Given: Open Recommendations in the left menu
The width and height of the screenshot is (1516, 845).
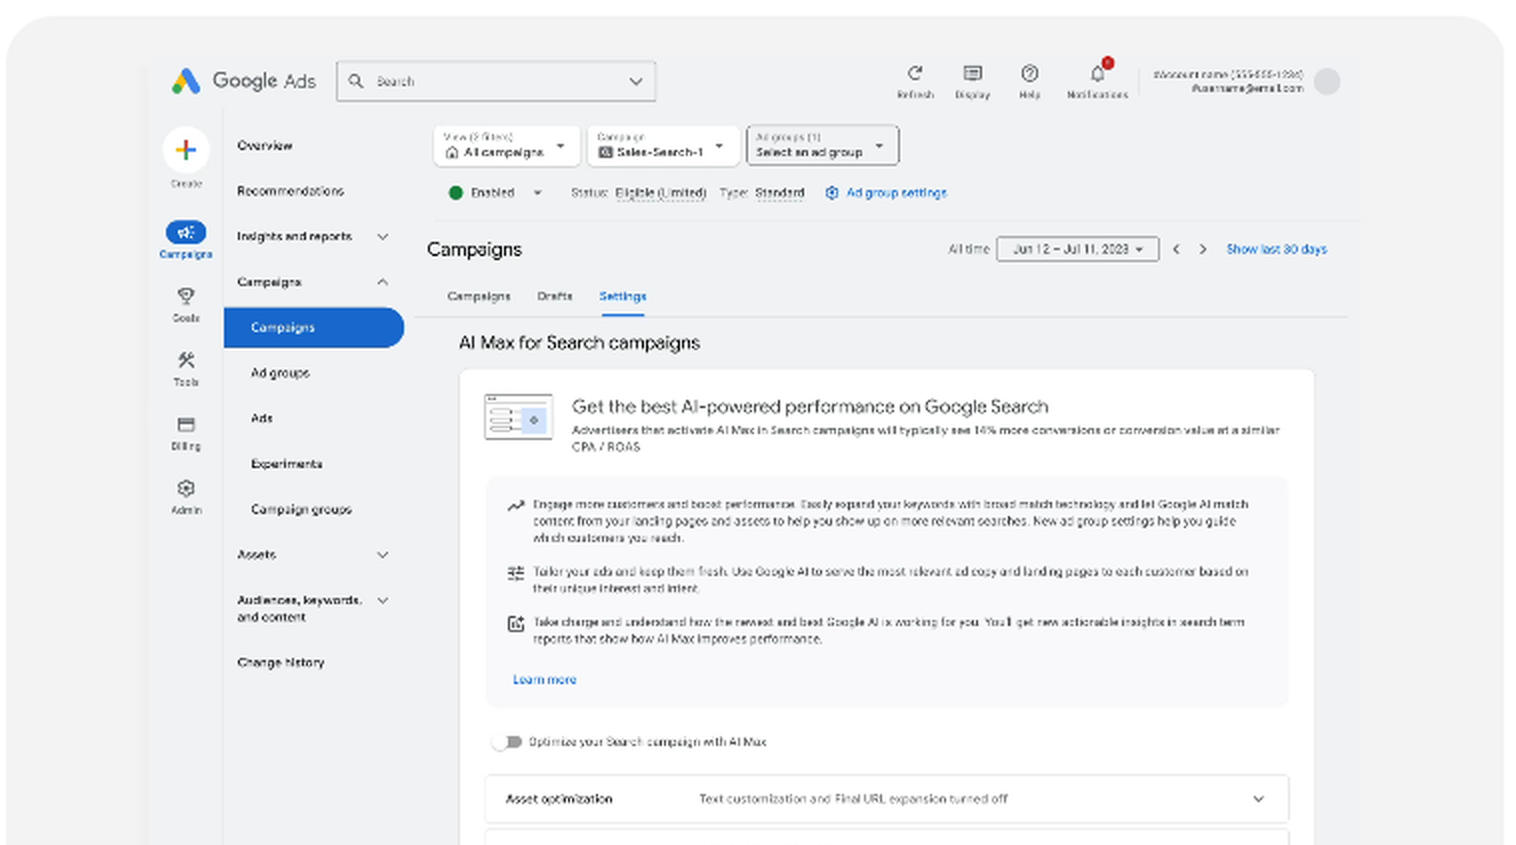Looking at the screenshot, I should click(290, 191).
